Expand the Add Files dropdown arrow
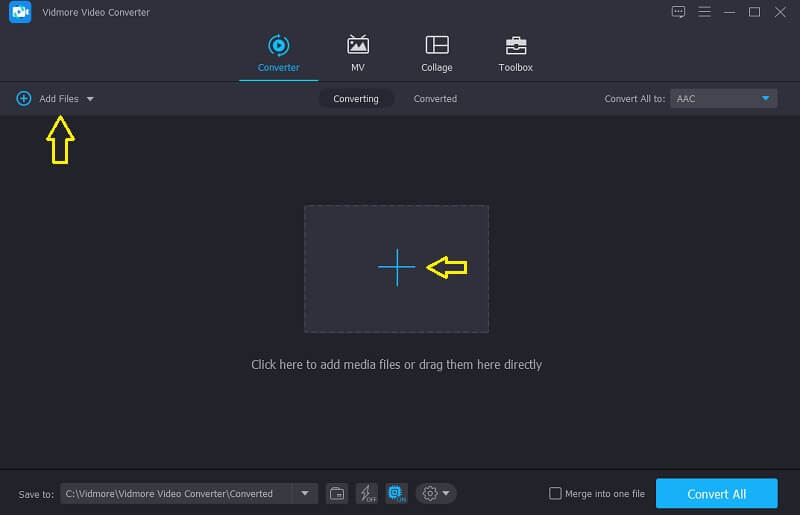 point(90,99)
